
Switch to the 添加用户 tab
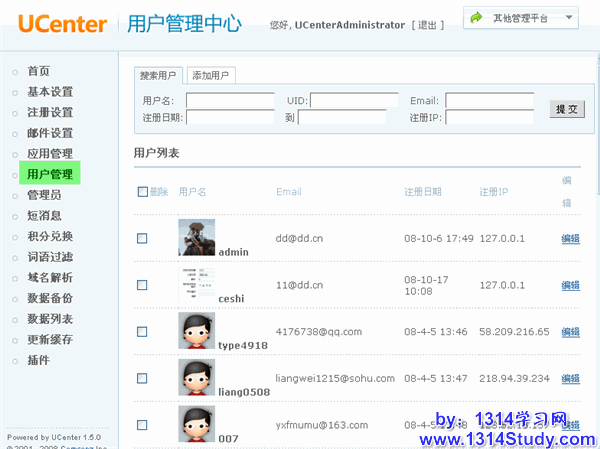tap(211, 75)
